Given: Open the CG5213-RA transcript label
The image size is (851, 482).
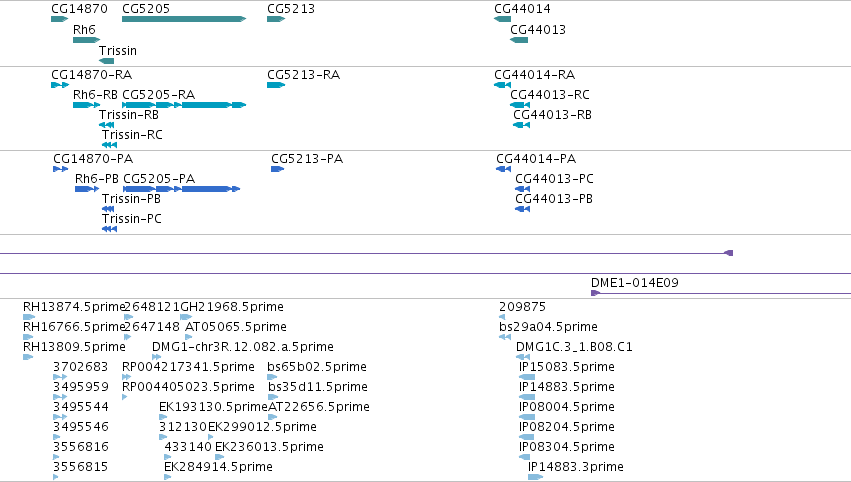Looking at the screenshot, I should [x=303, y=74].
